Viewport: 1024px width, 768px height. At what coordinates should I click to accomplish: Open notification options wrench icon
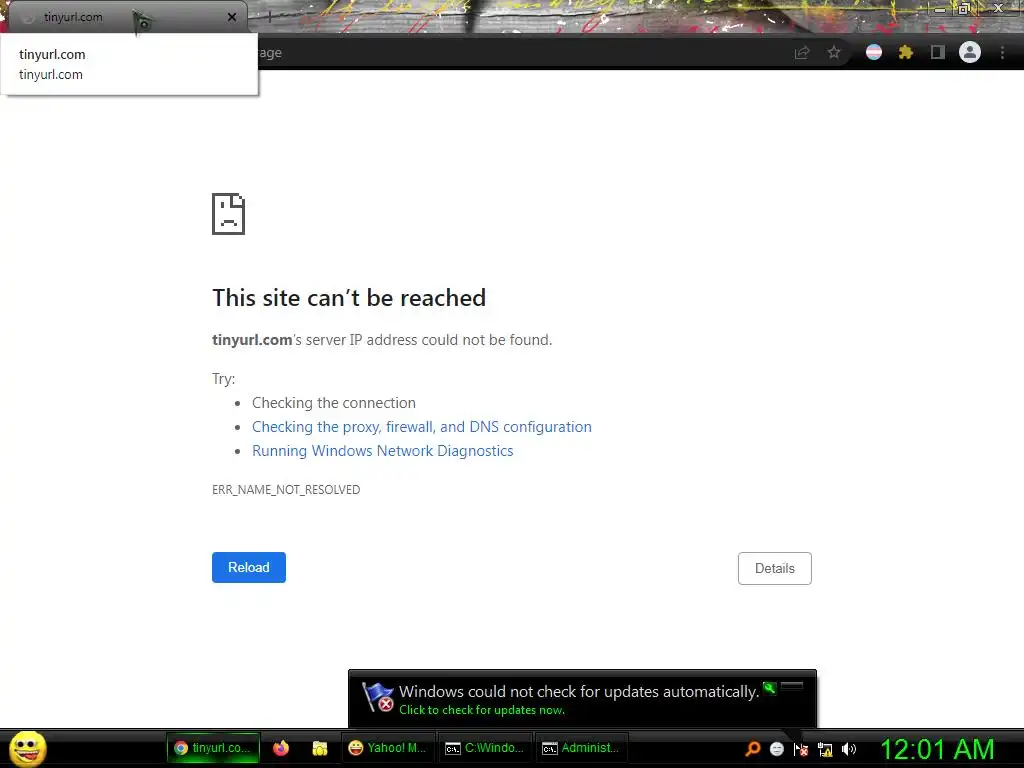[x=770, y=688]
